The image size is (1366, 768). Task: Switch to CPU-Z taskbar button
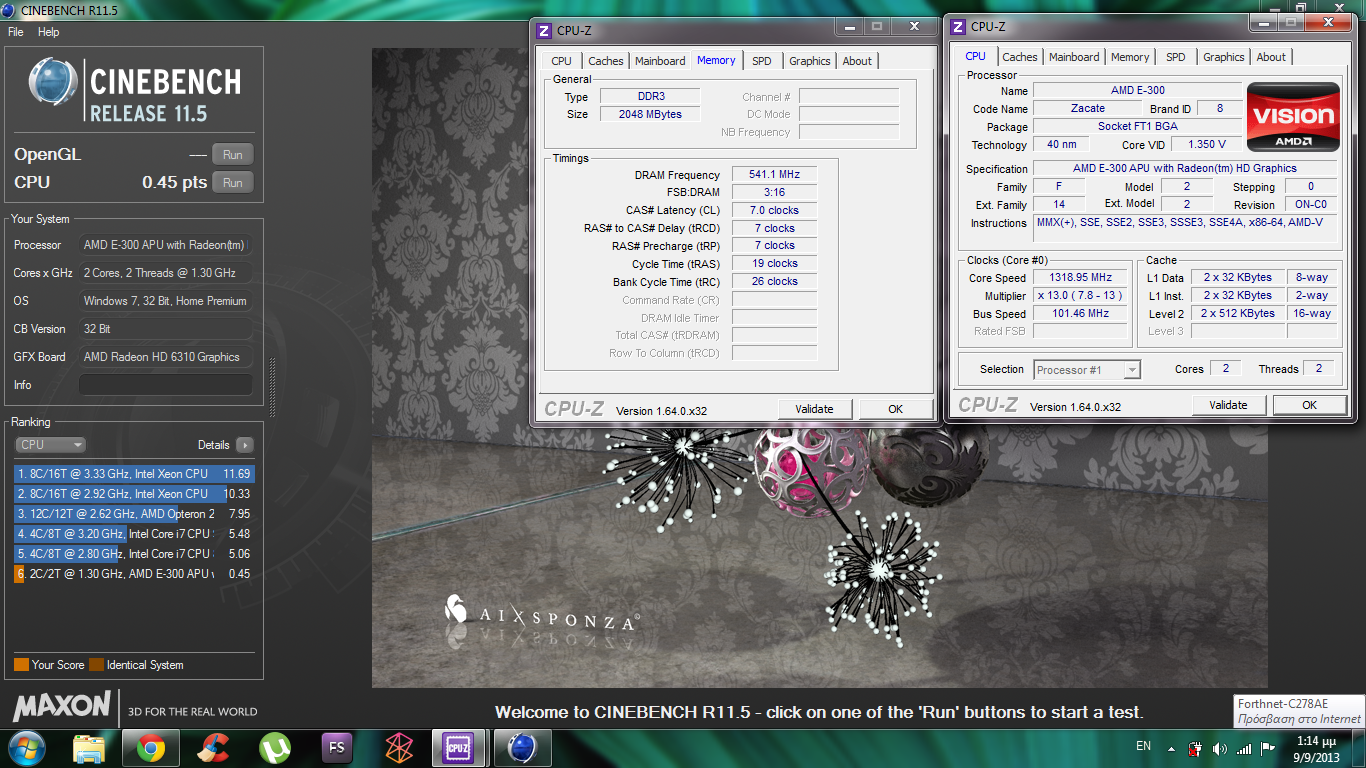point(459,748)
